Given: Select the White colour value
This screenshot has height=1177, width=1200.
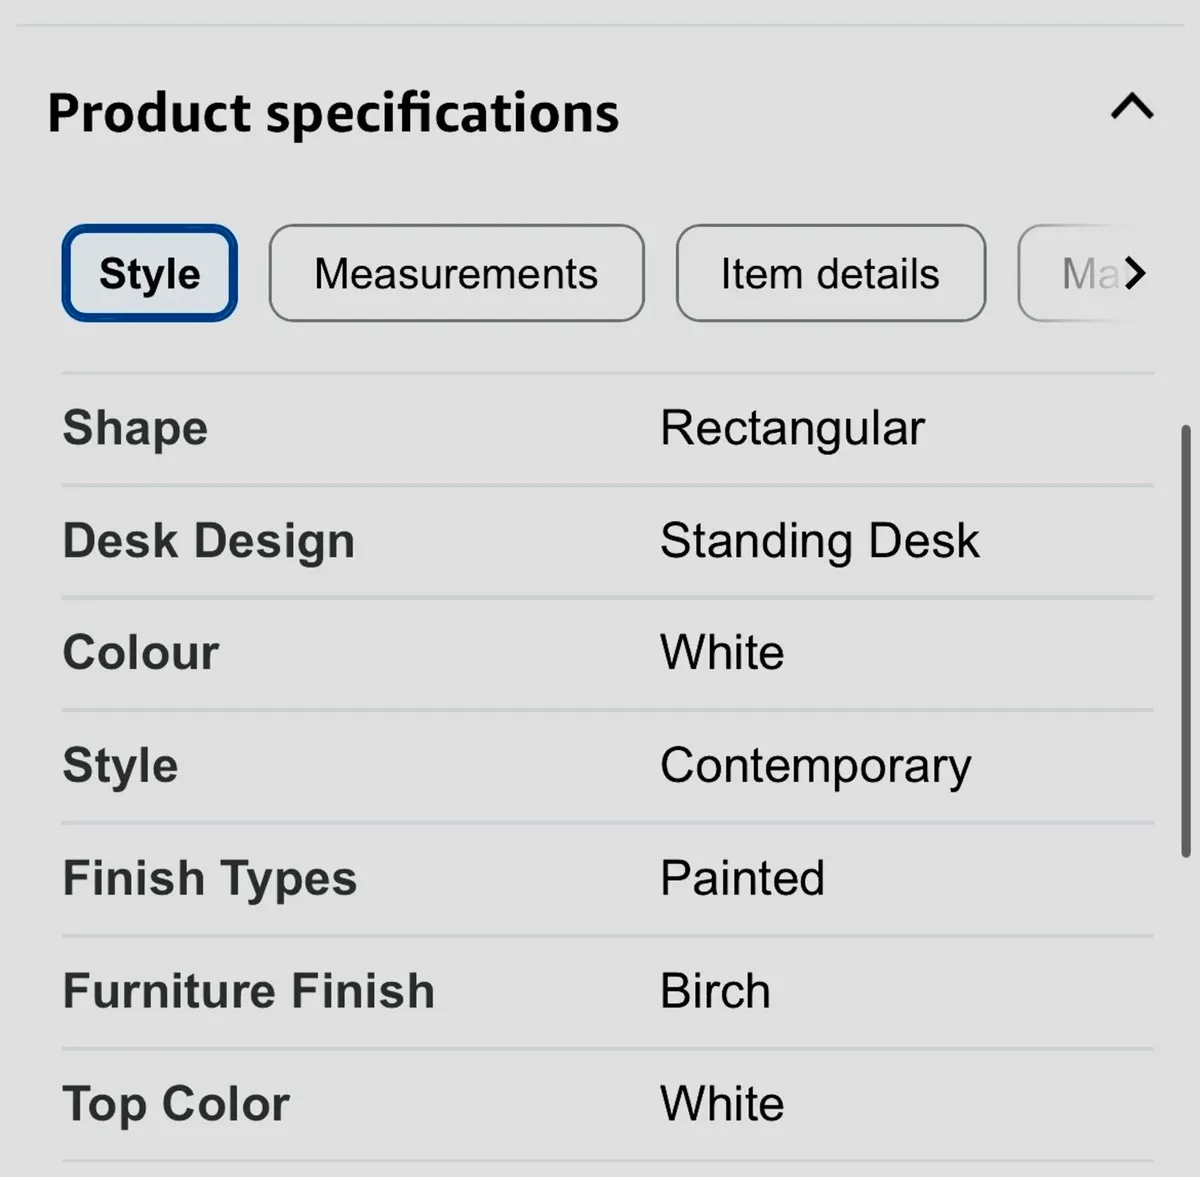Looking at the screenshot, I should (721, 652).
